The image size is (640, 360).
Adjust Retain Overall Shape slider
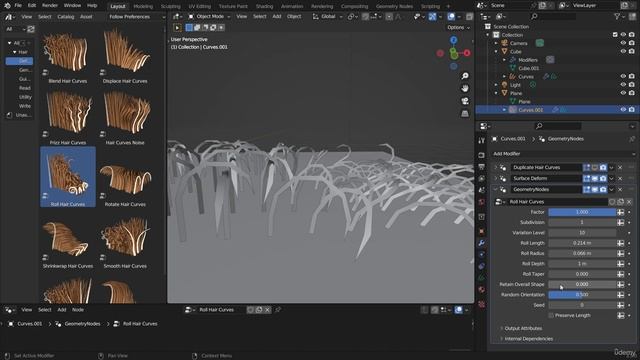582,284
